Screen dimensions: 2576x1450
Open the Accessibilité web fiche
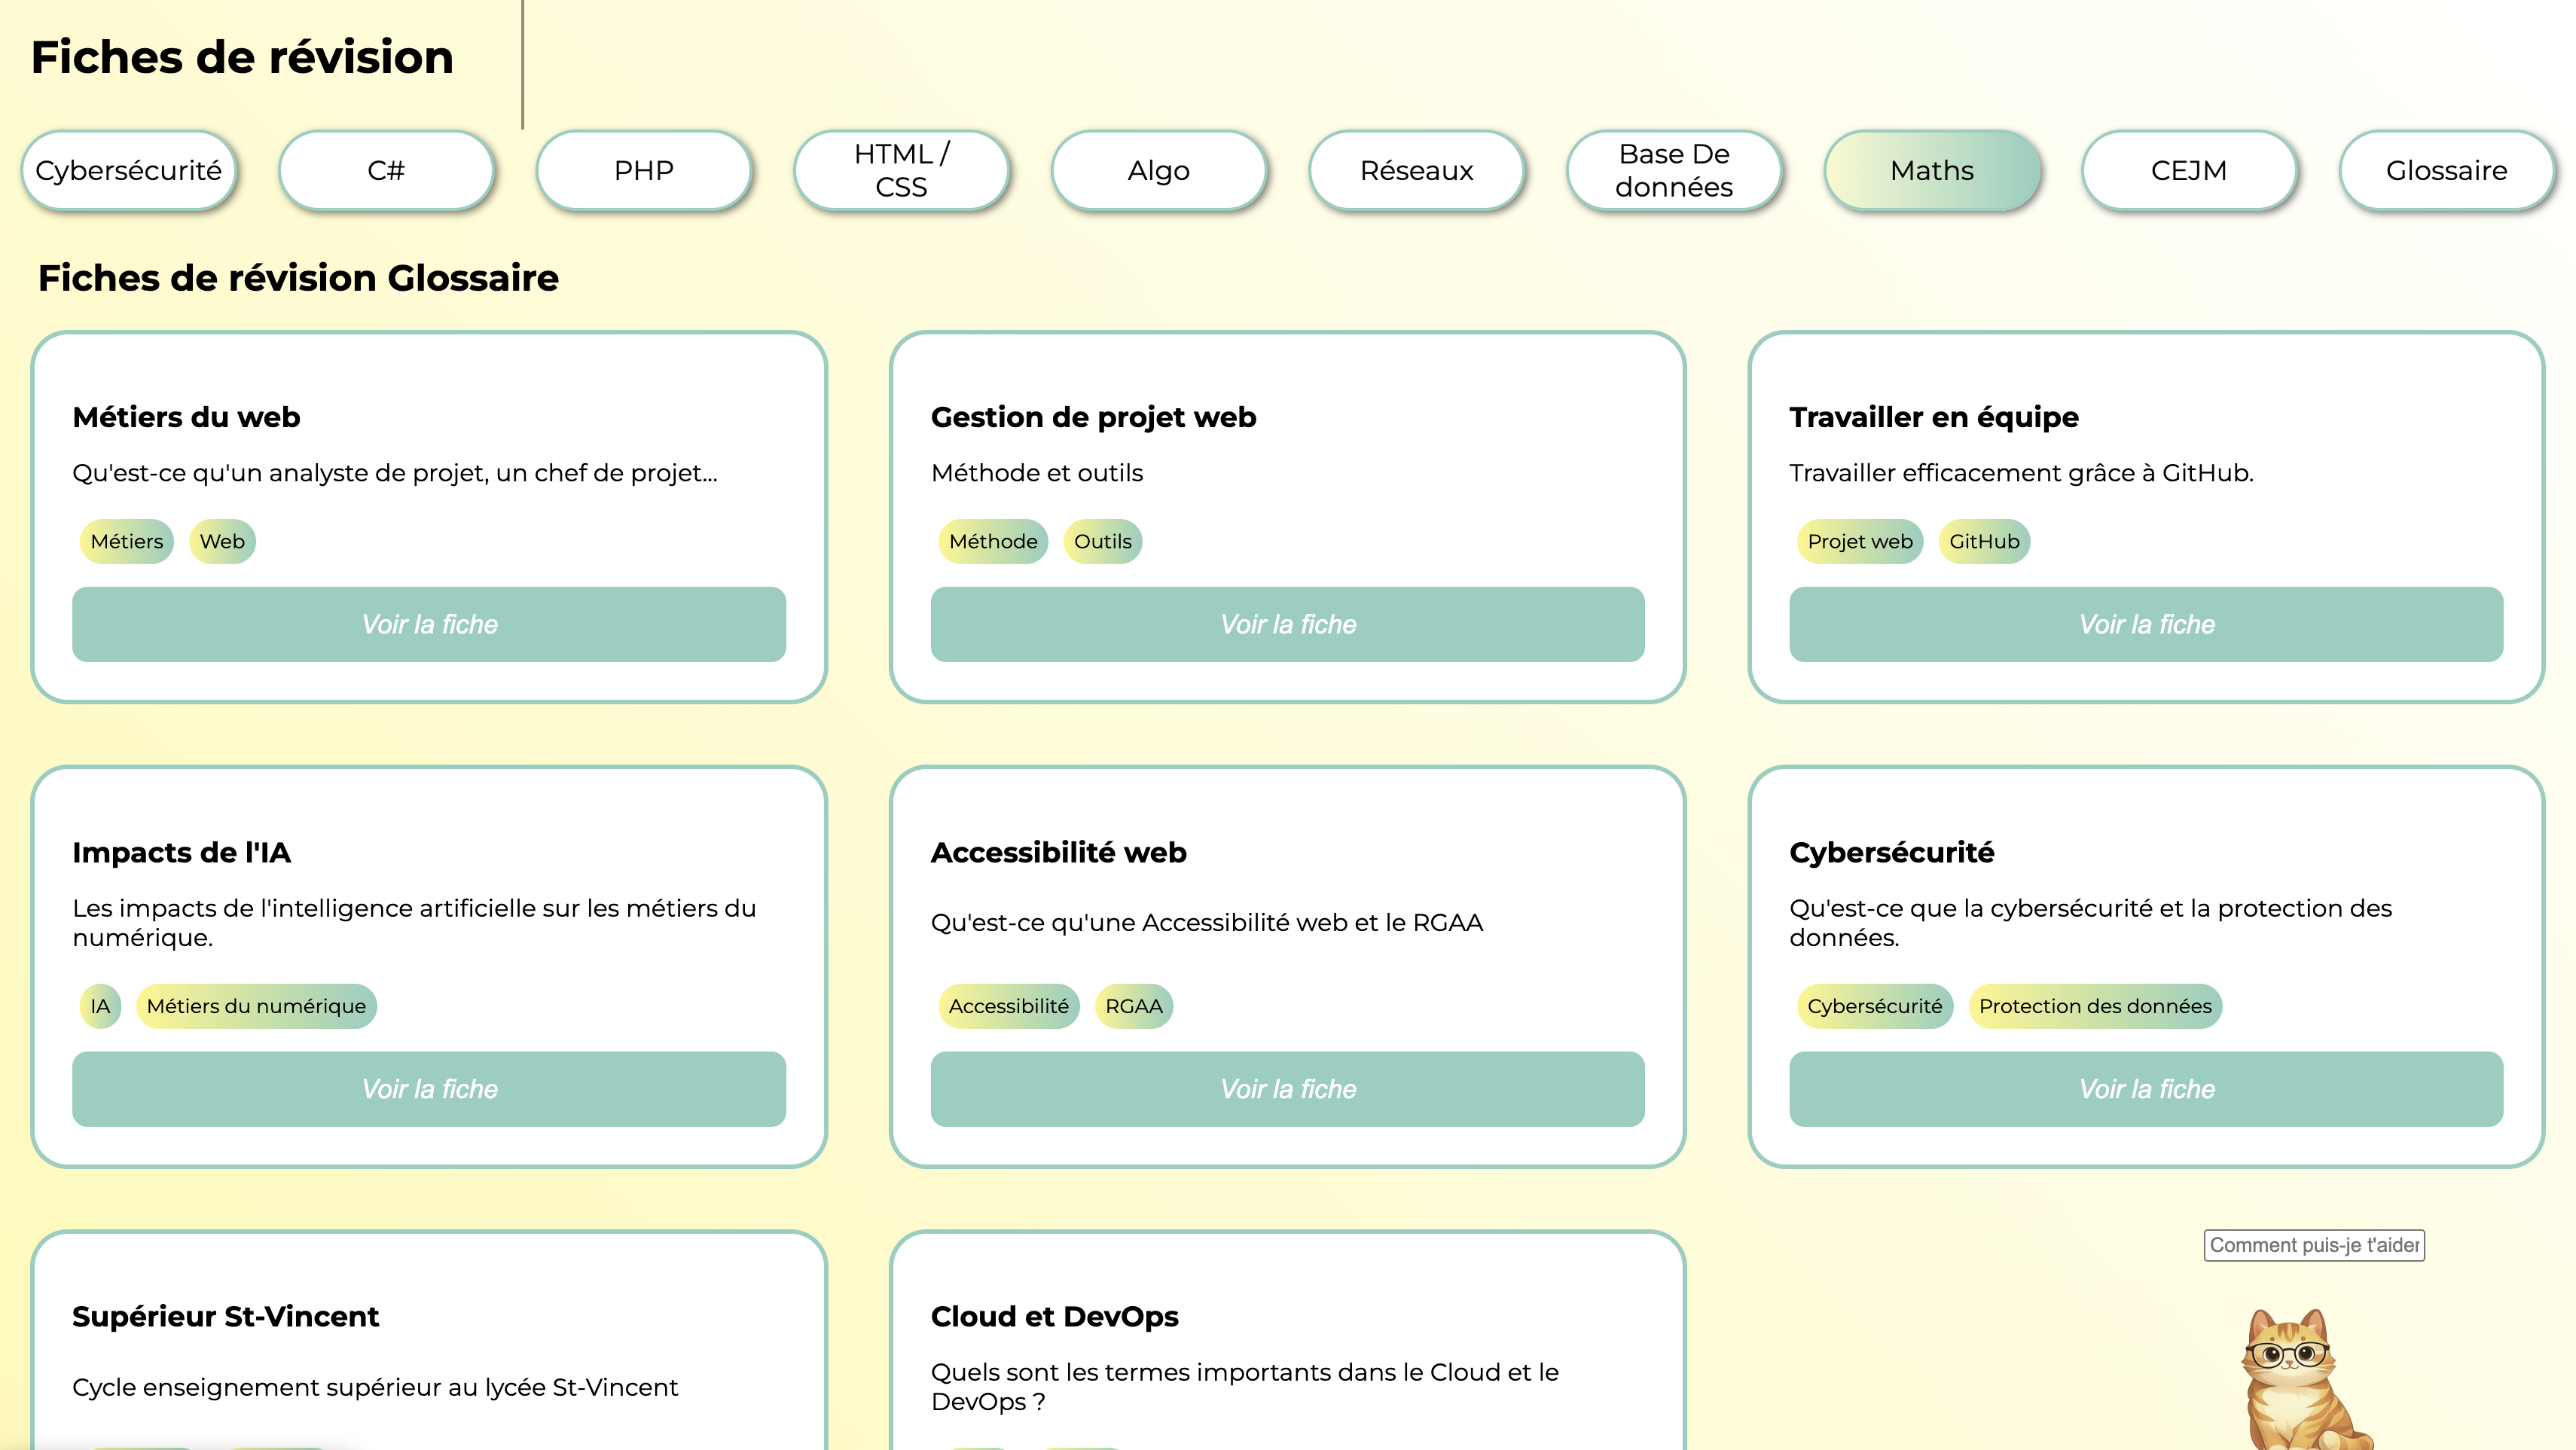1286,1089
